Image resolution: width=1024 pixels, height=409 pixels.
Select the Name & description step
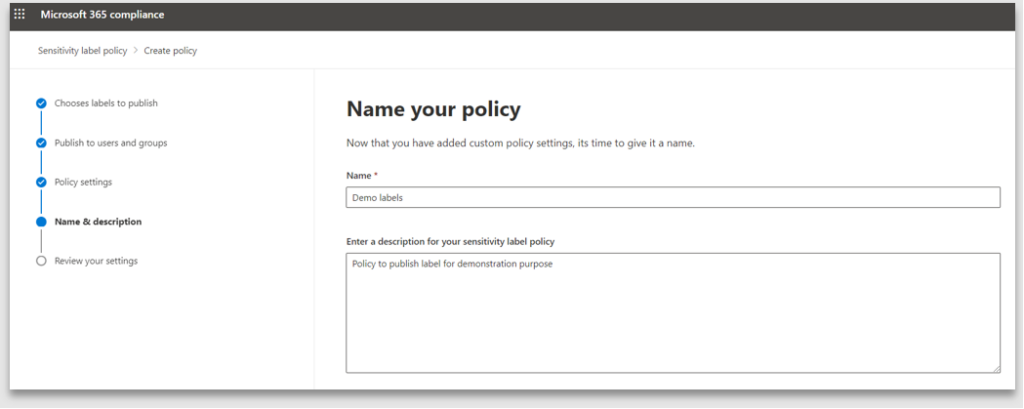tap(97, 222)
